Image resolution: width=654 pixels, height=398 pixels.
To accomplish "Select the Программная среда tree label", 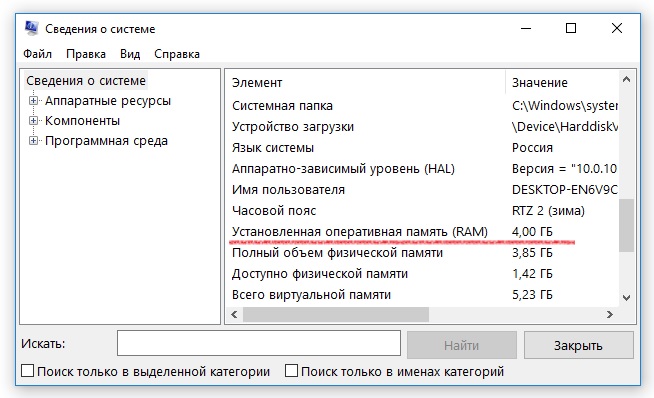I will tap(106, 141).
